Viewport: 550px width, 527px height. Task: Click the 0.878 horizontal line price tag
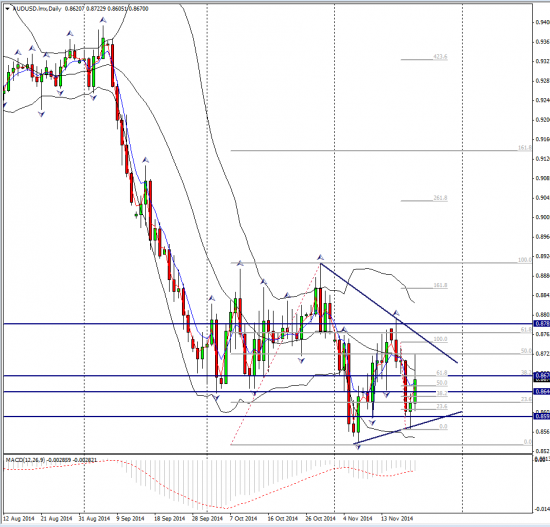coord(542,323)
